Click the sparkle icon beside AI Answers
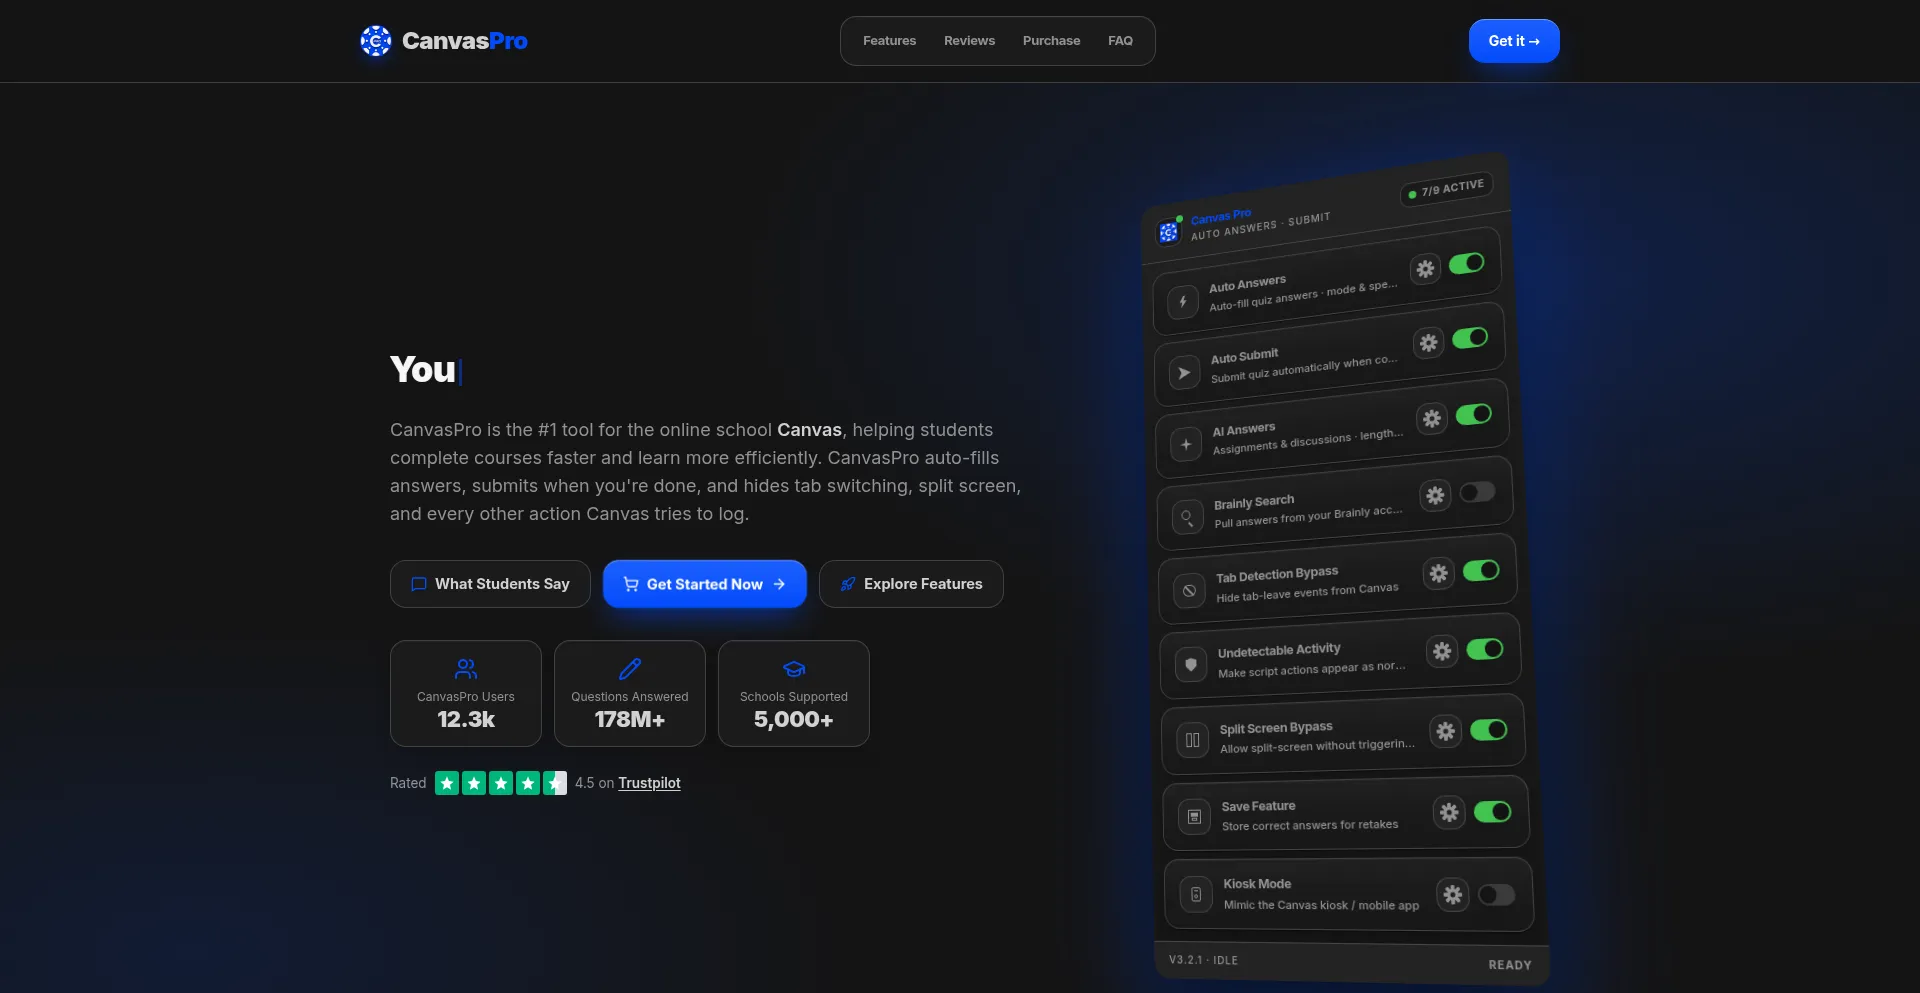1920x993 pixels. click(x=1186, y=445)
